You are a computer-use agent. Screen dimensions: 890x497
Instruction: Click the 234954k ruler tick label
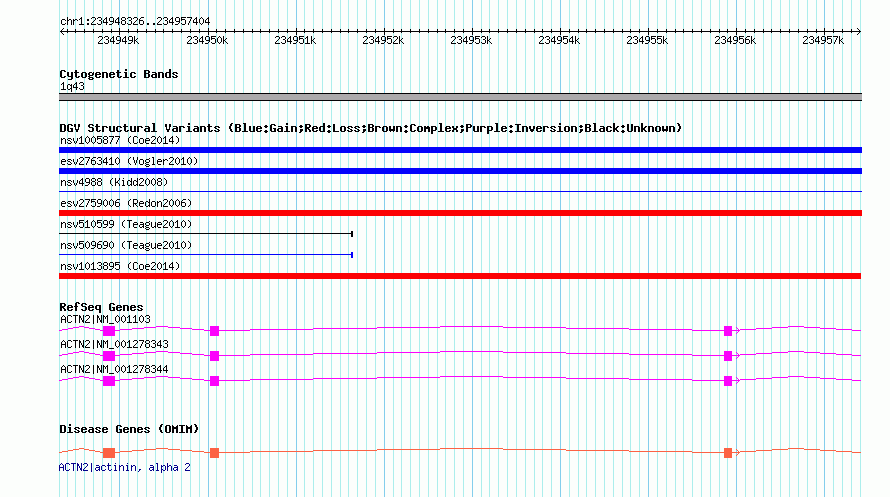pos(559,41)
